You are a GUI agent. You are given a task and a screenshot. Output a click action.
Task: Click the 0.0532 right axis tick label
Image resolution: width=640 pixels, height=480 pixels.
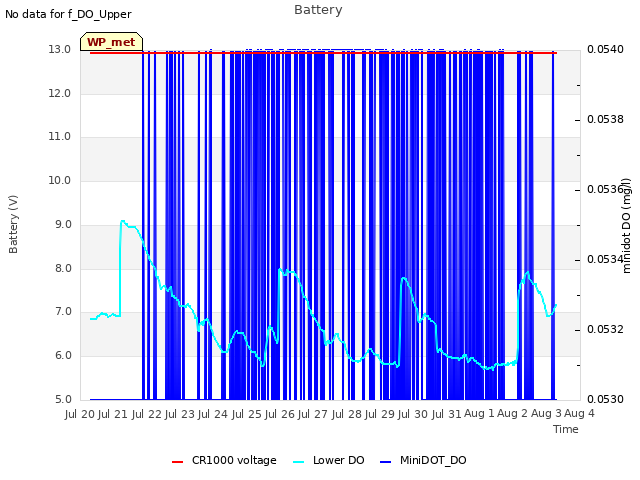coord(605,329)
